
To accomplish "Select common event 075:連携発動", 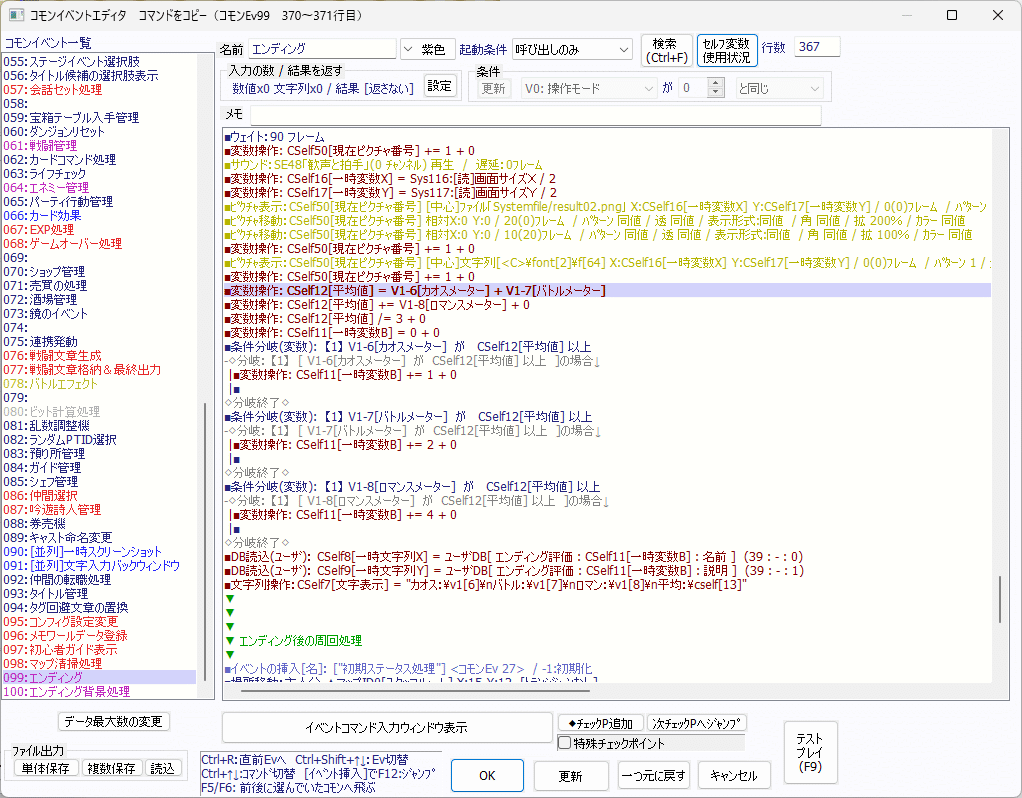I will click(x=99, y=342).
